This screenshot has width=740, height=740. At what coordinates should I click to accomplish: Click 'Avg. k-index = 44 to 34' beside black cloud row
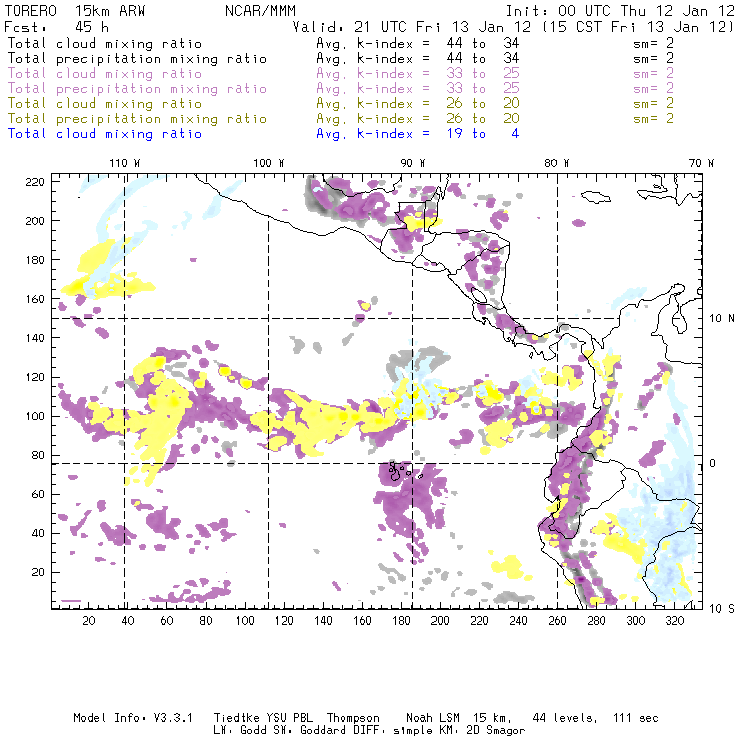pyautogui.click(x=418, y=44)
